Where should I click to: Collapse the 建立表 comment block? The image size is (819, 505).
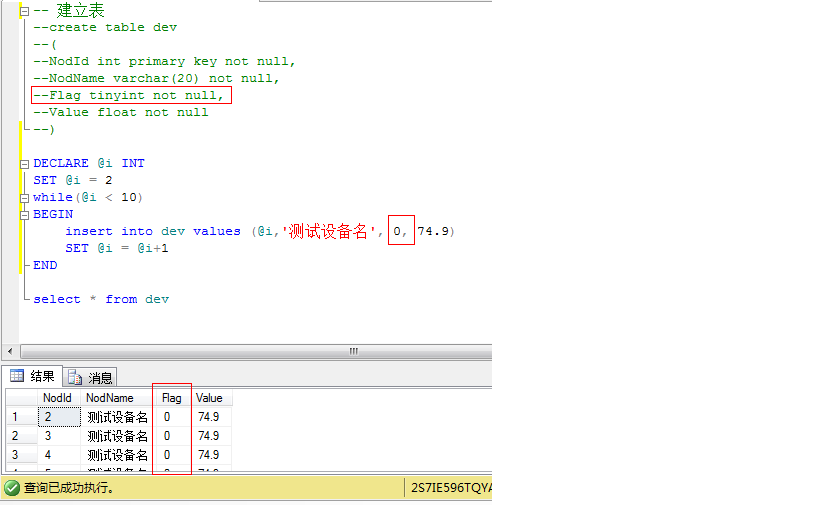pos(24,11)
